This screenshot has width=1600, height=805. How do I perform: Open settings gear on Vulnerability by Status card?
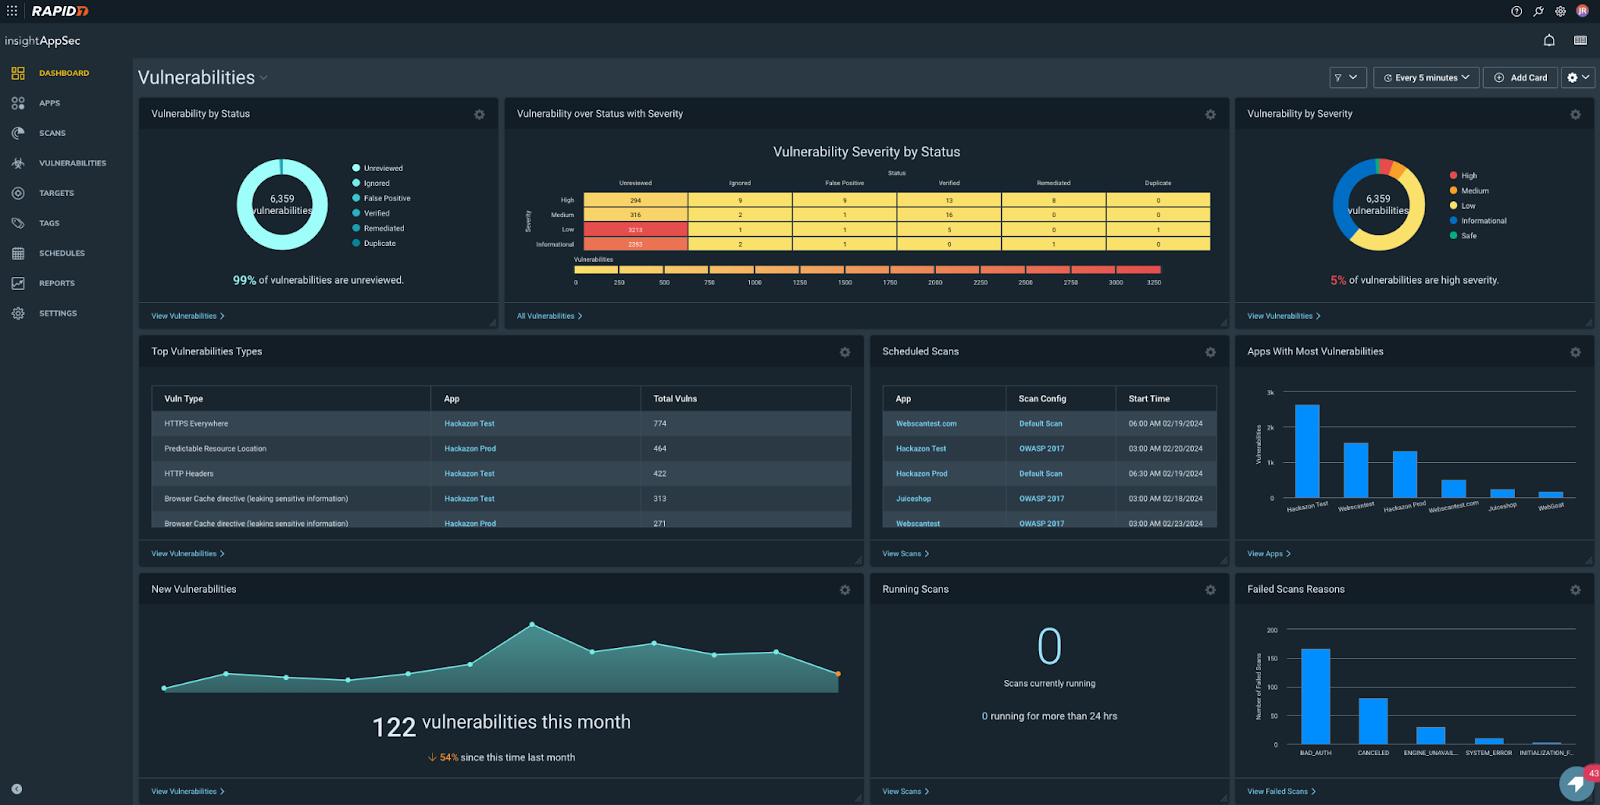(479, 115)
